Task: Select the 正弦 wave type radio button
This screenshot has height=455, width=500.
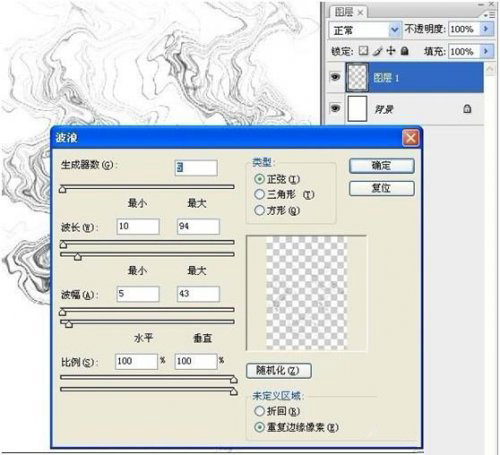Action: point(259,179)
